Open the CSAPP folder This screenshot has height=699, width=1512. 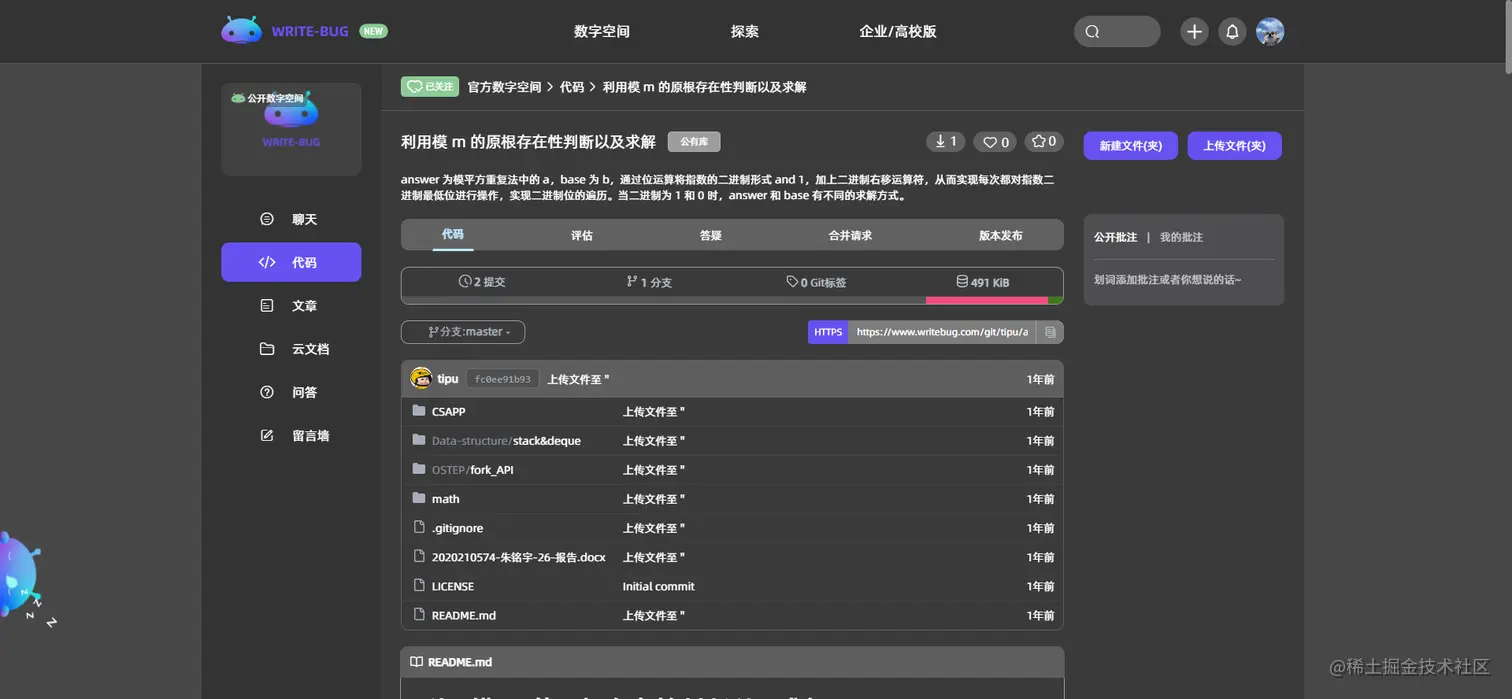tap(446, 411)
